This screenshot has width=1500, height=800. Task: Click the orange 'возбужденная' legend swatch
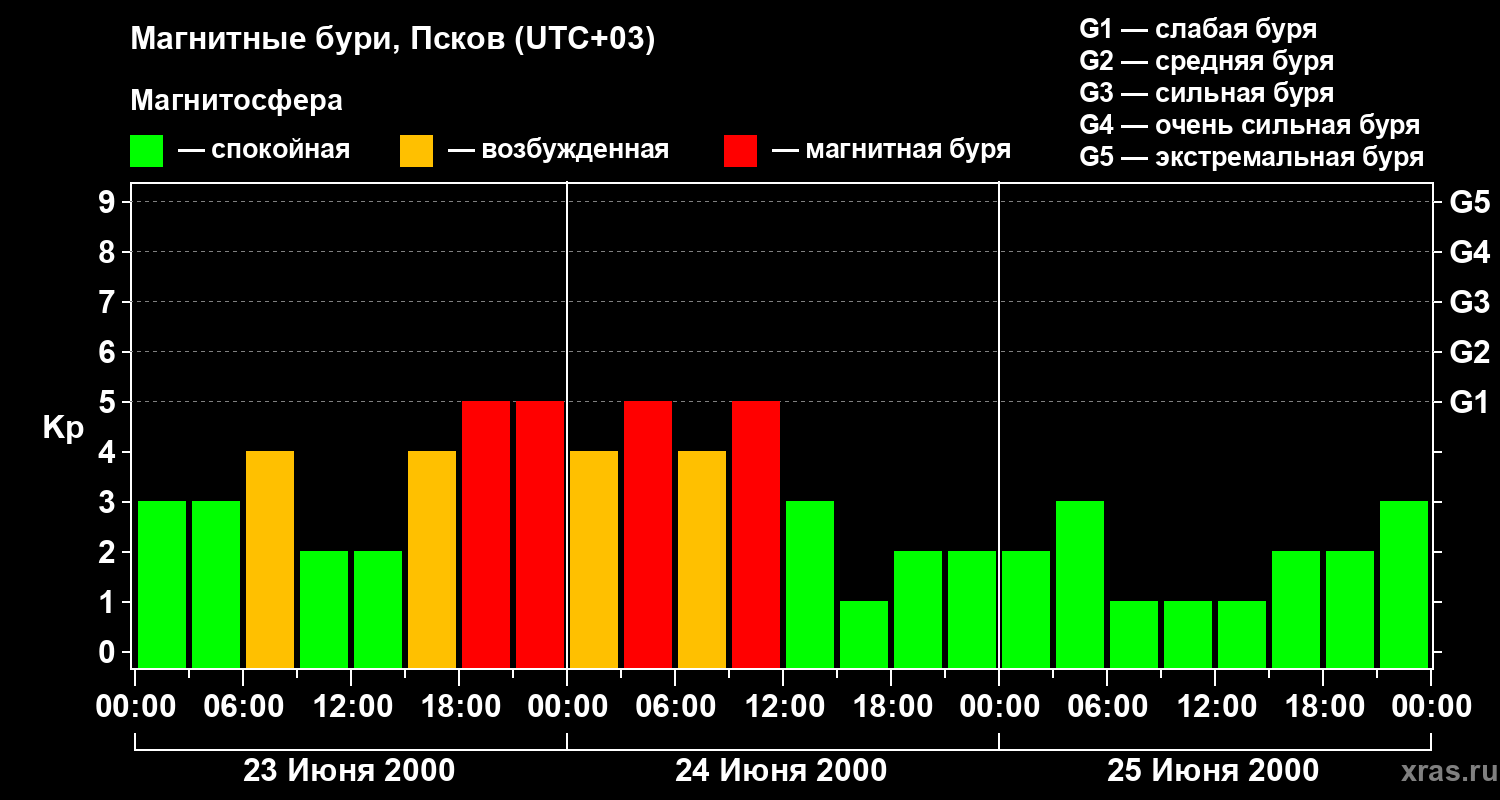(416, 151)
